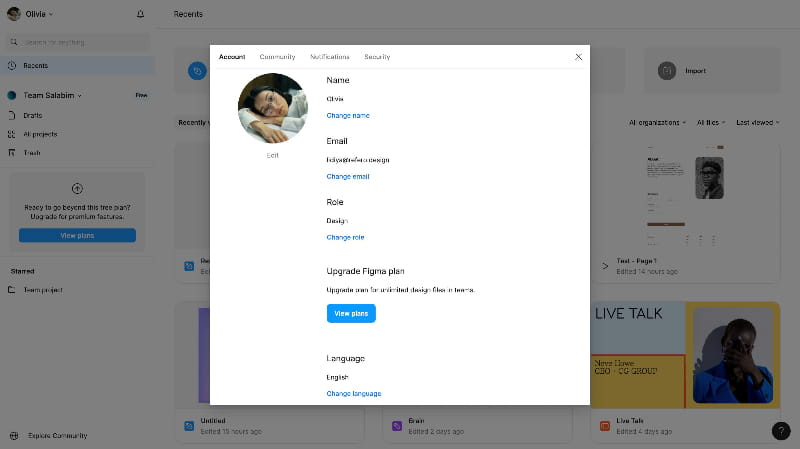
Task: Click sidebar View plans button
Action: (x=77, y=235)
